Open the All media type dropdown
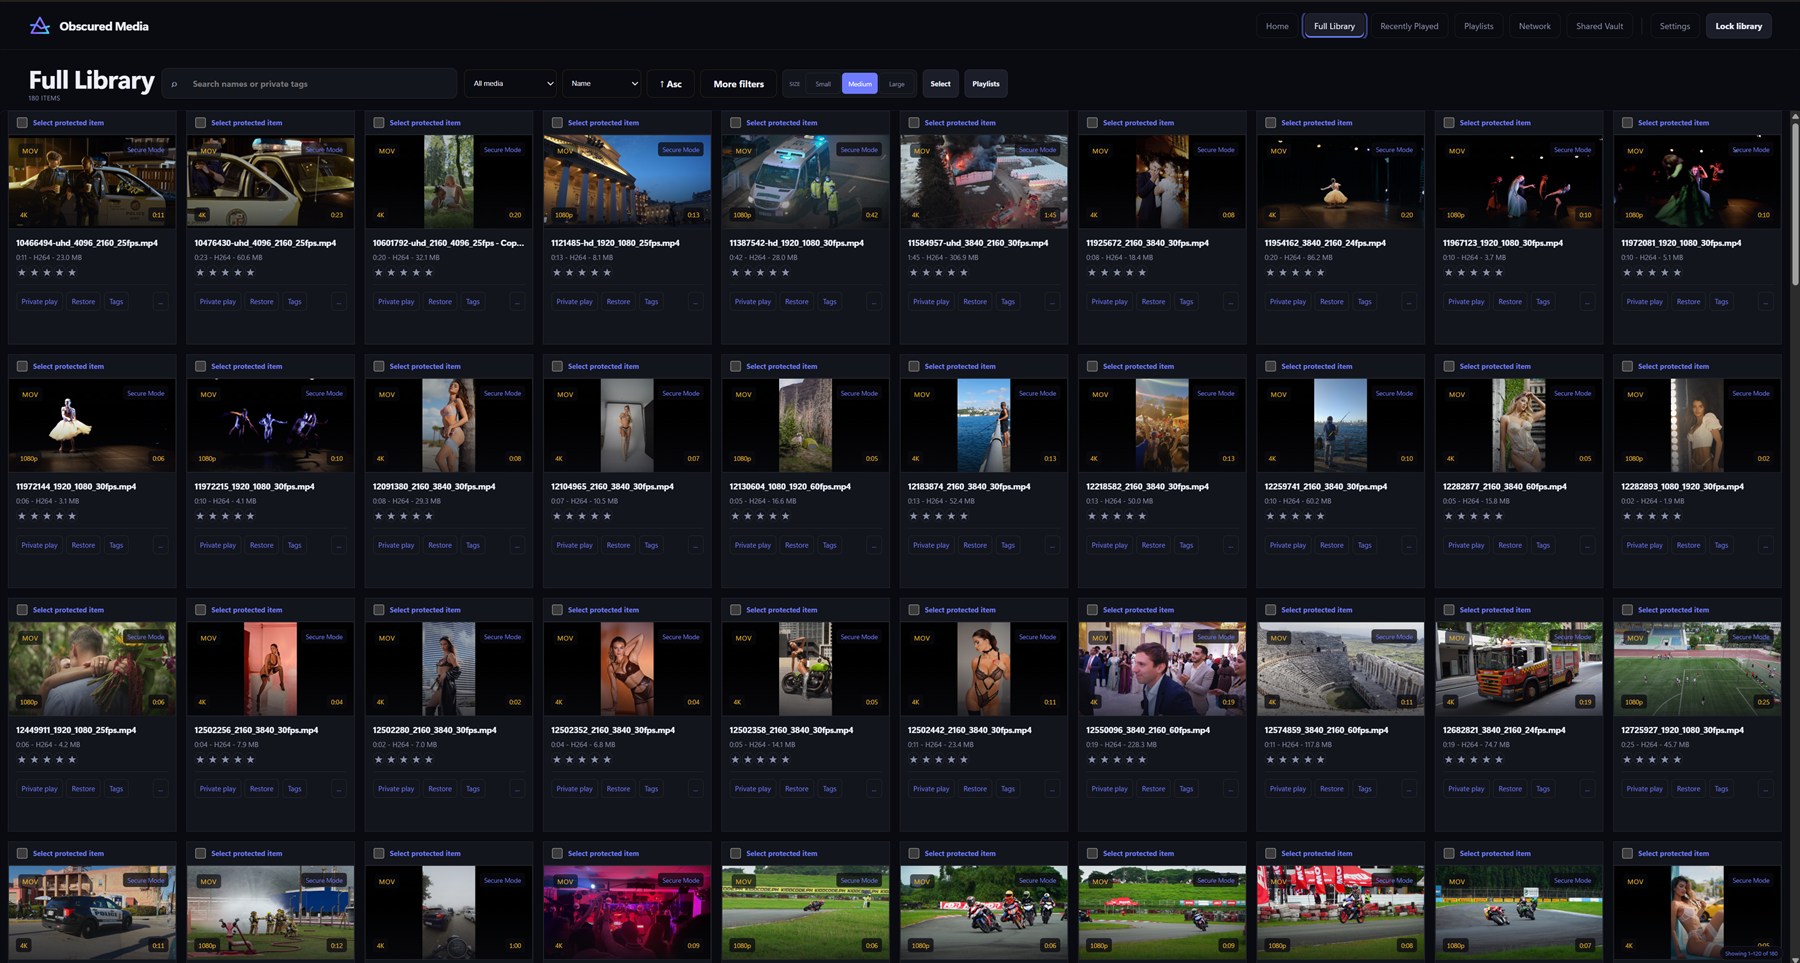 [x=512, y=84]
